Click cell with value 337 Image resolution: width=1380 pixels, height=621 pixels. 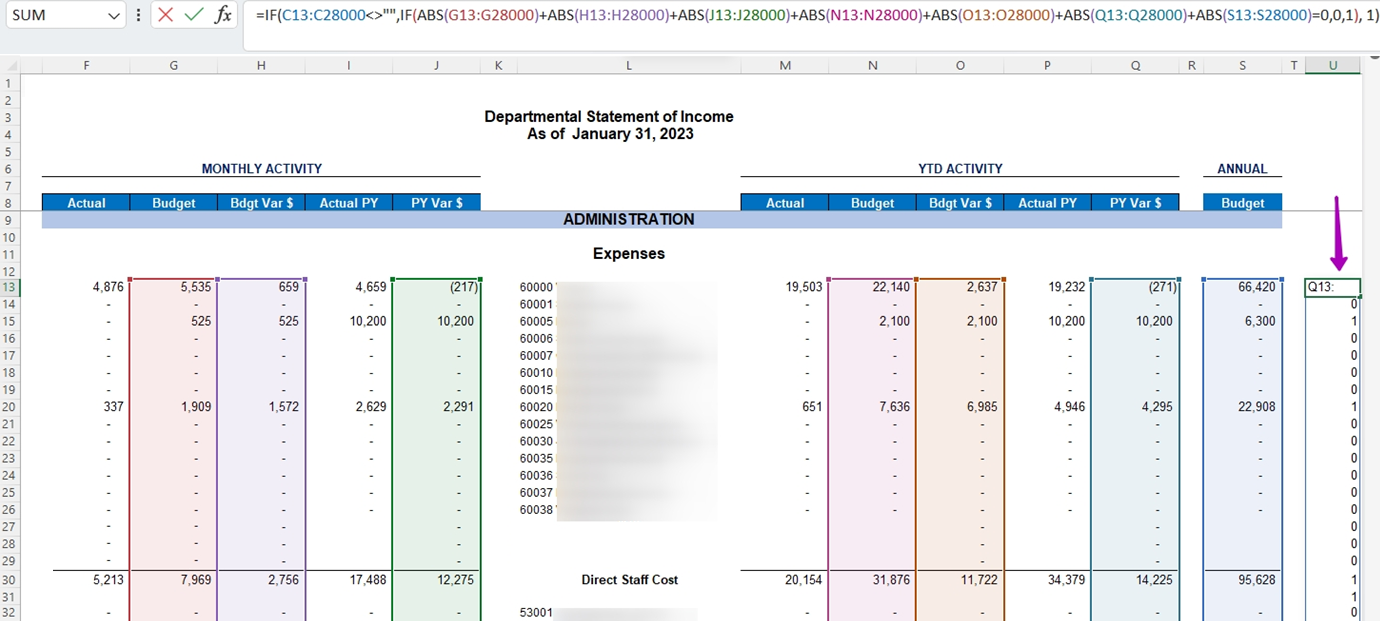[x=86, y=407]
